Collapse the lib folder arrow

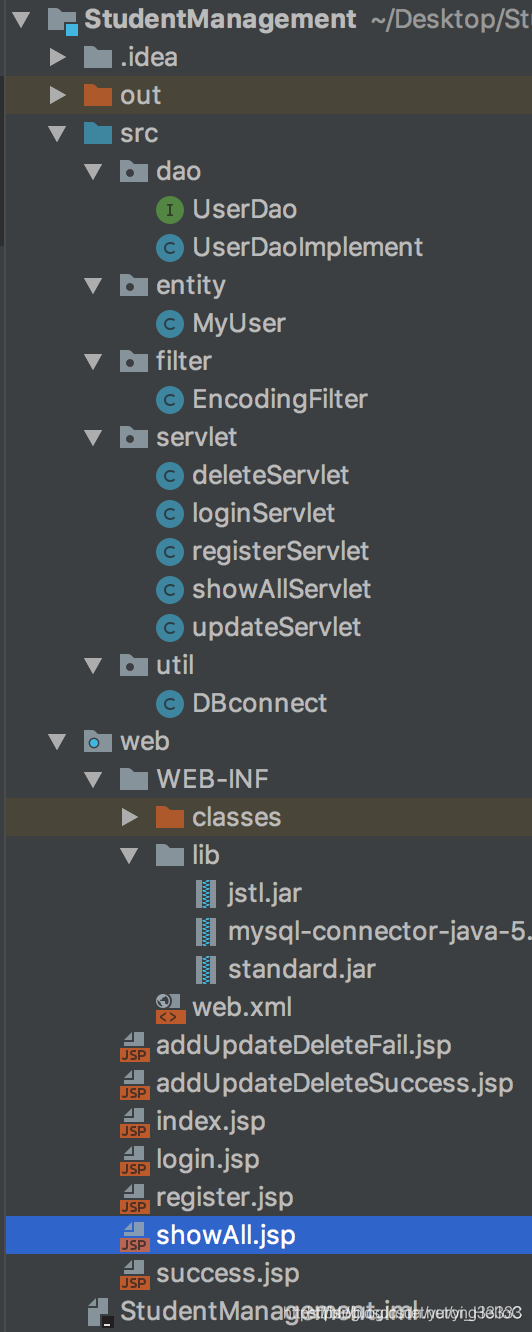[129, 855]
